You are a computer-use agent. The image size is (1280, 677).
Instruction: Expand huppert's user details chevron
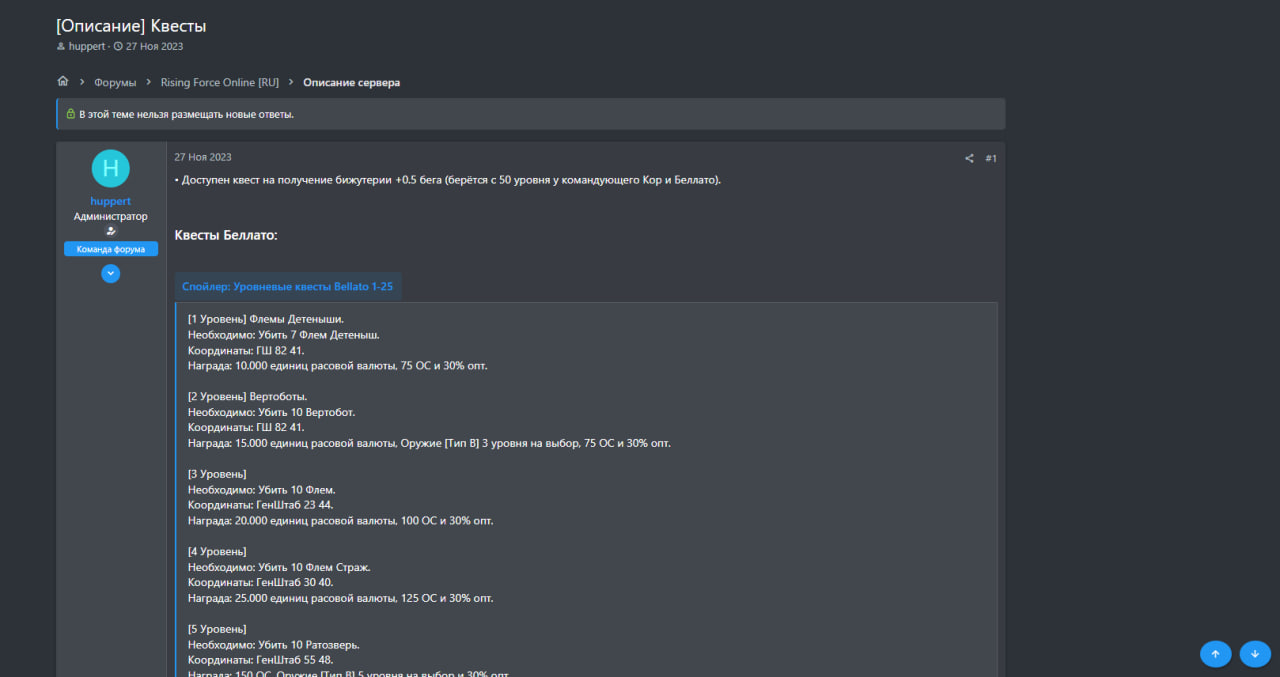click(111, 273)
